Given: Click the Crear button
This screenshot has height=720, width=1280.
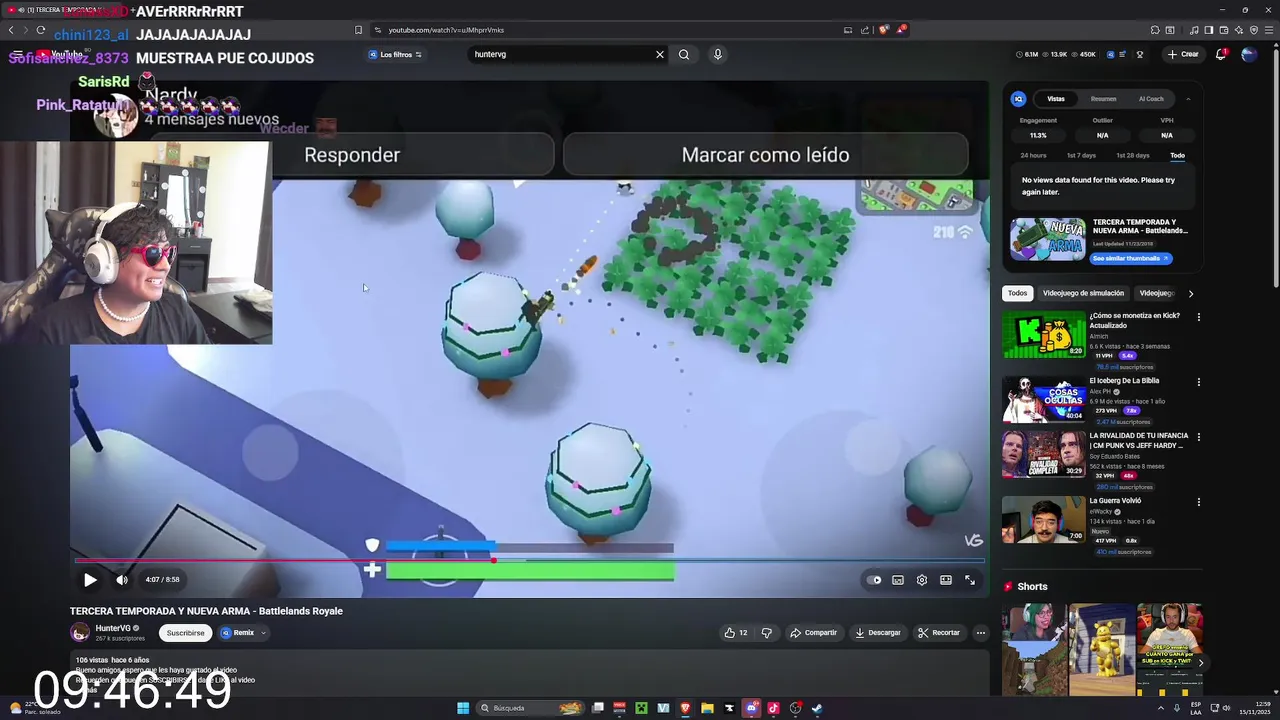Looking at the screenshot, I should pyautogui.click(x=1182, y=54).
